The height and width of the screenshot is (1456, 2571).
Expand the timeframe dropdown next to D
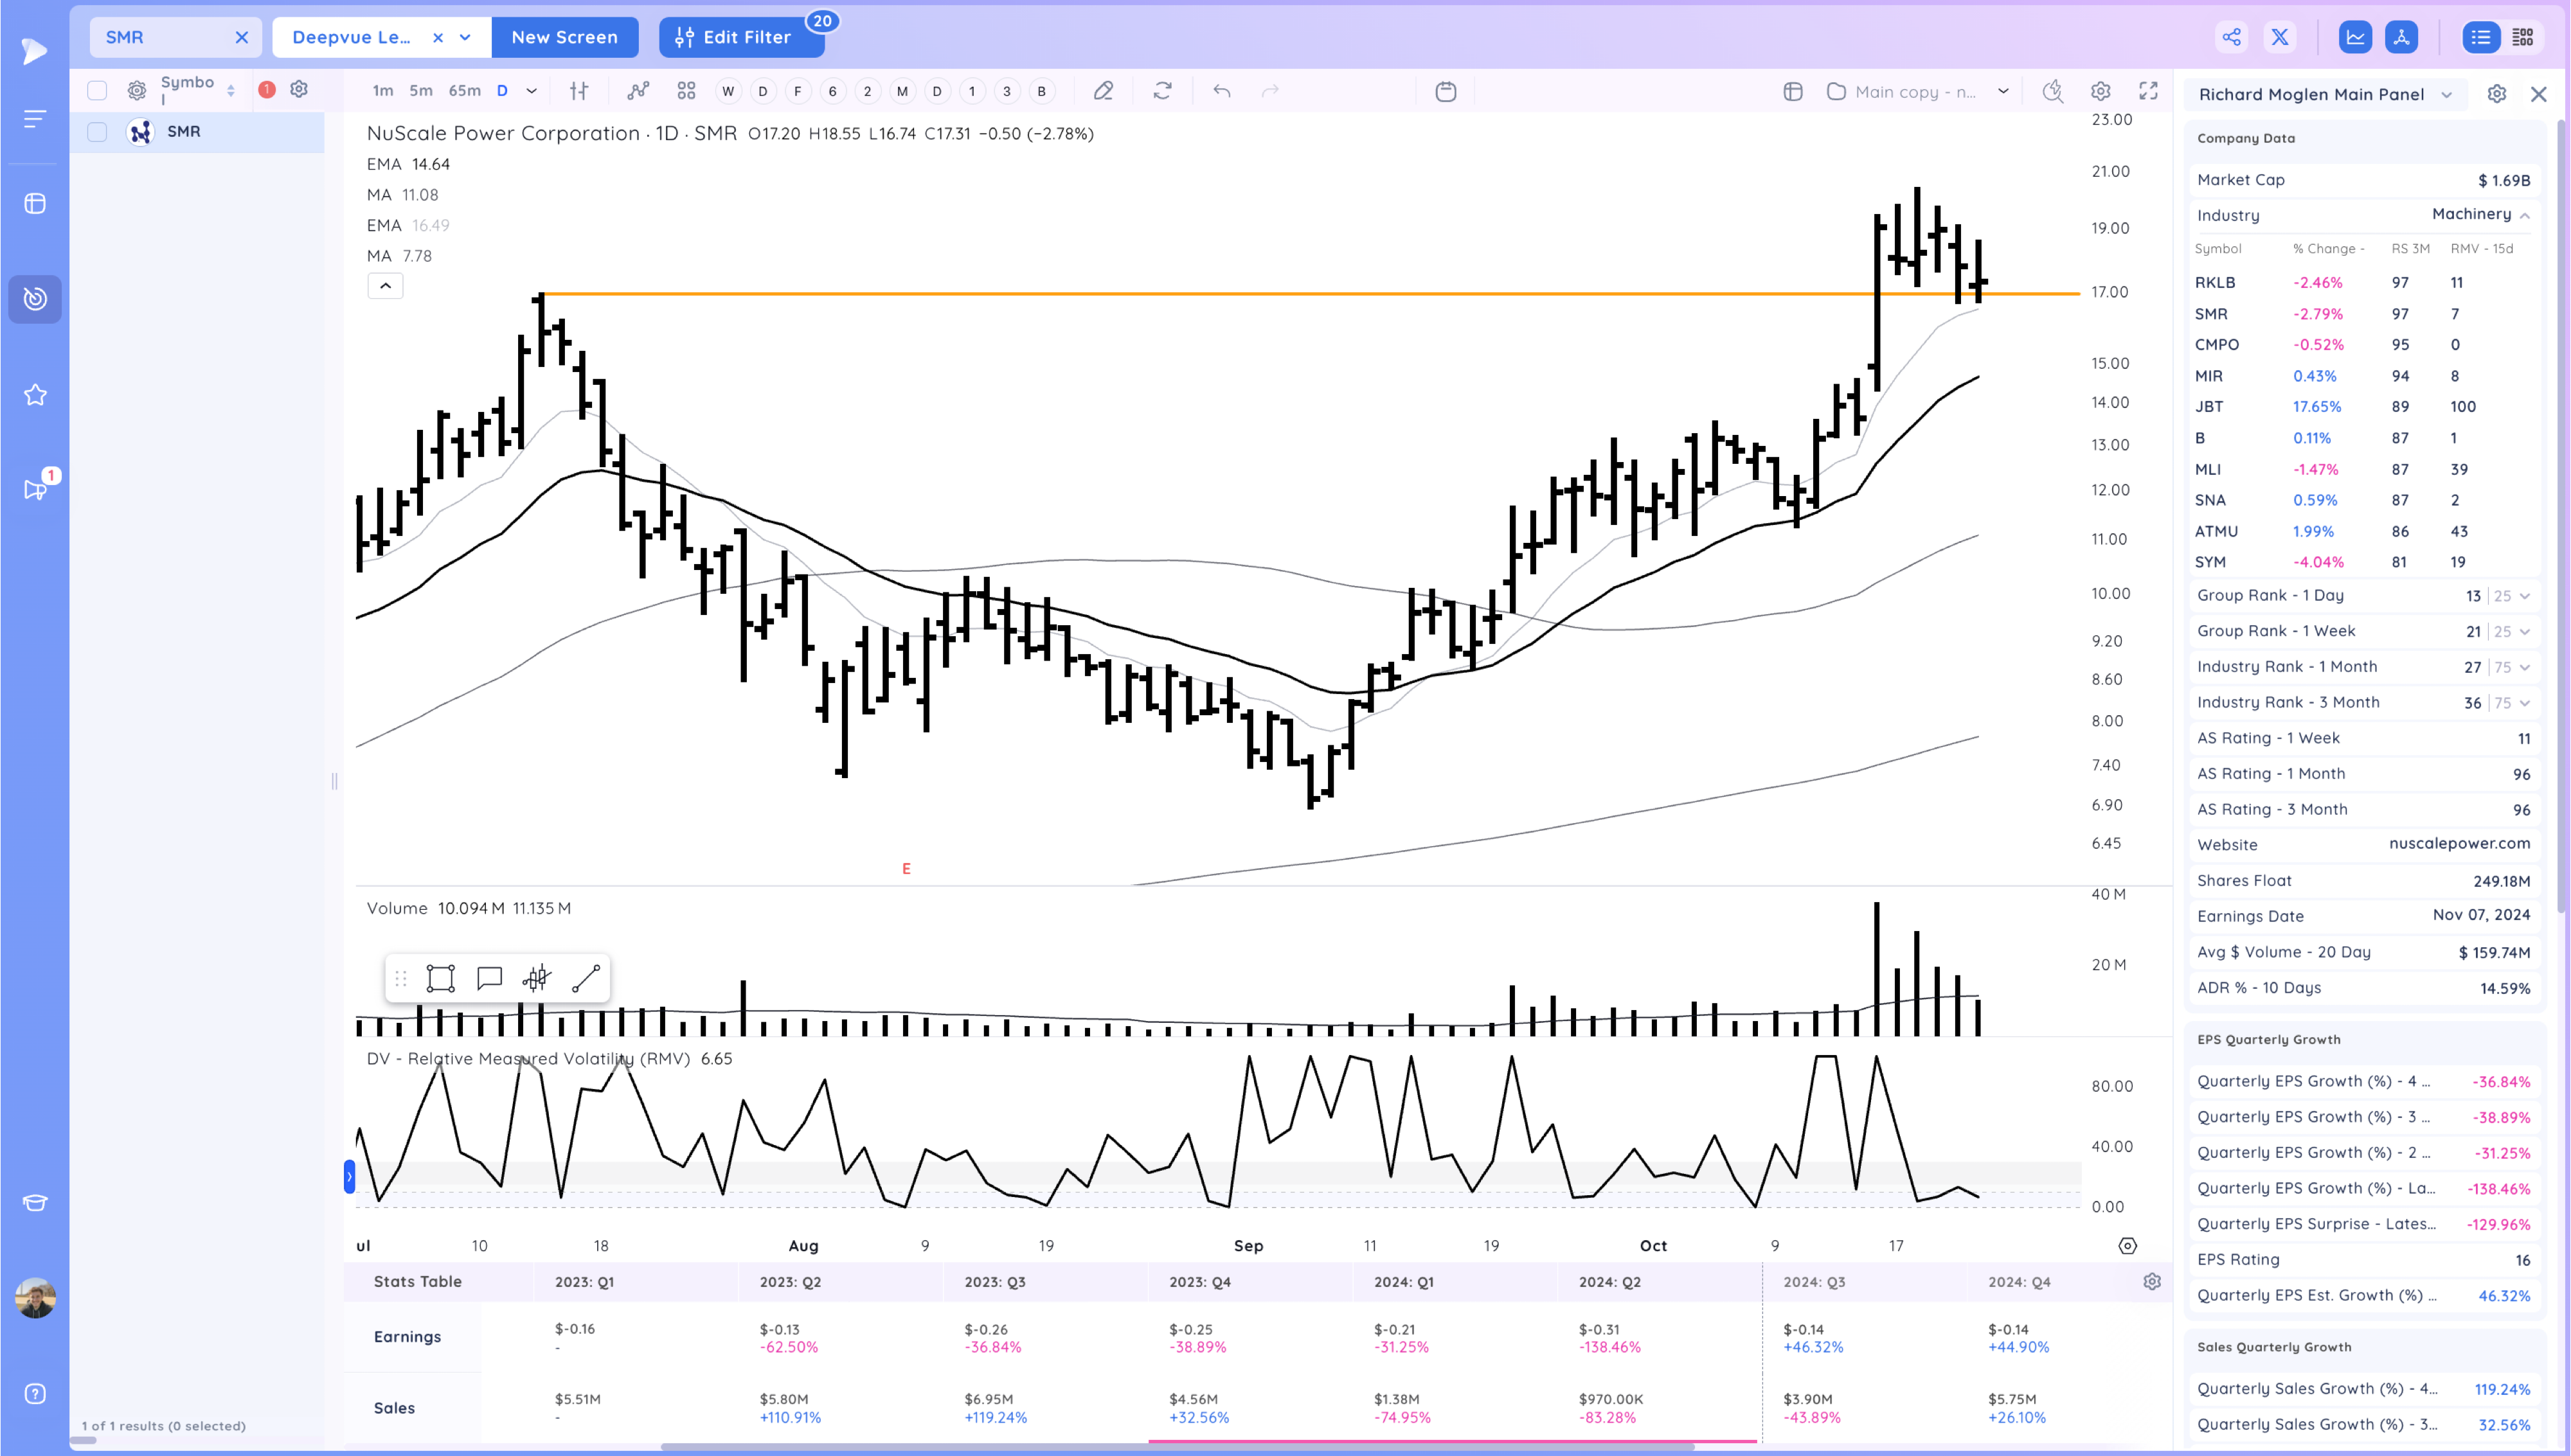532,90
